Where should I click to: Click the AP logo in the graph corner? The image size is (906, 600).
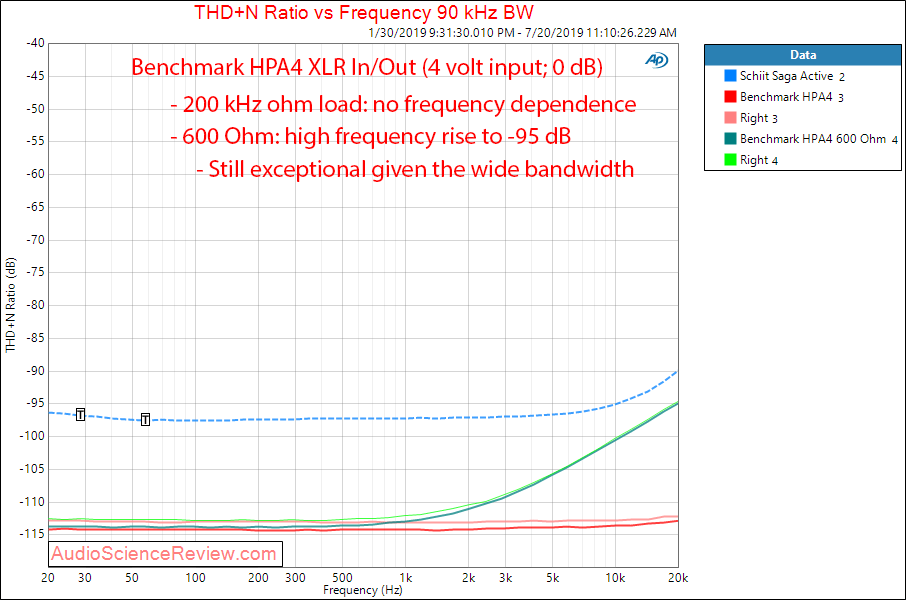tap(656, 60)
